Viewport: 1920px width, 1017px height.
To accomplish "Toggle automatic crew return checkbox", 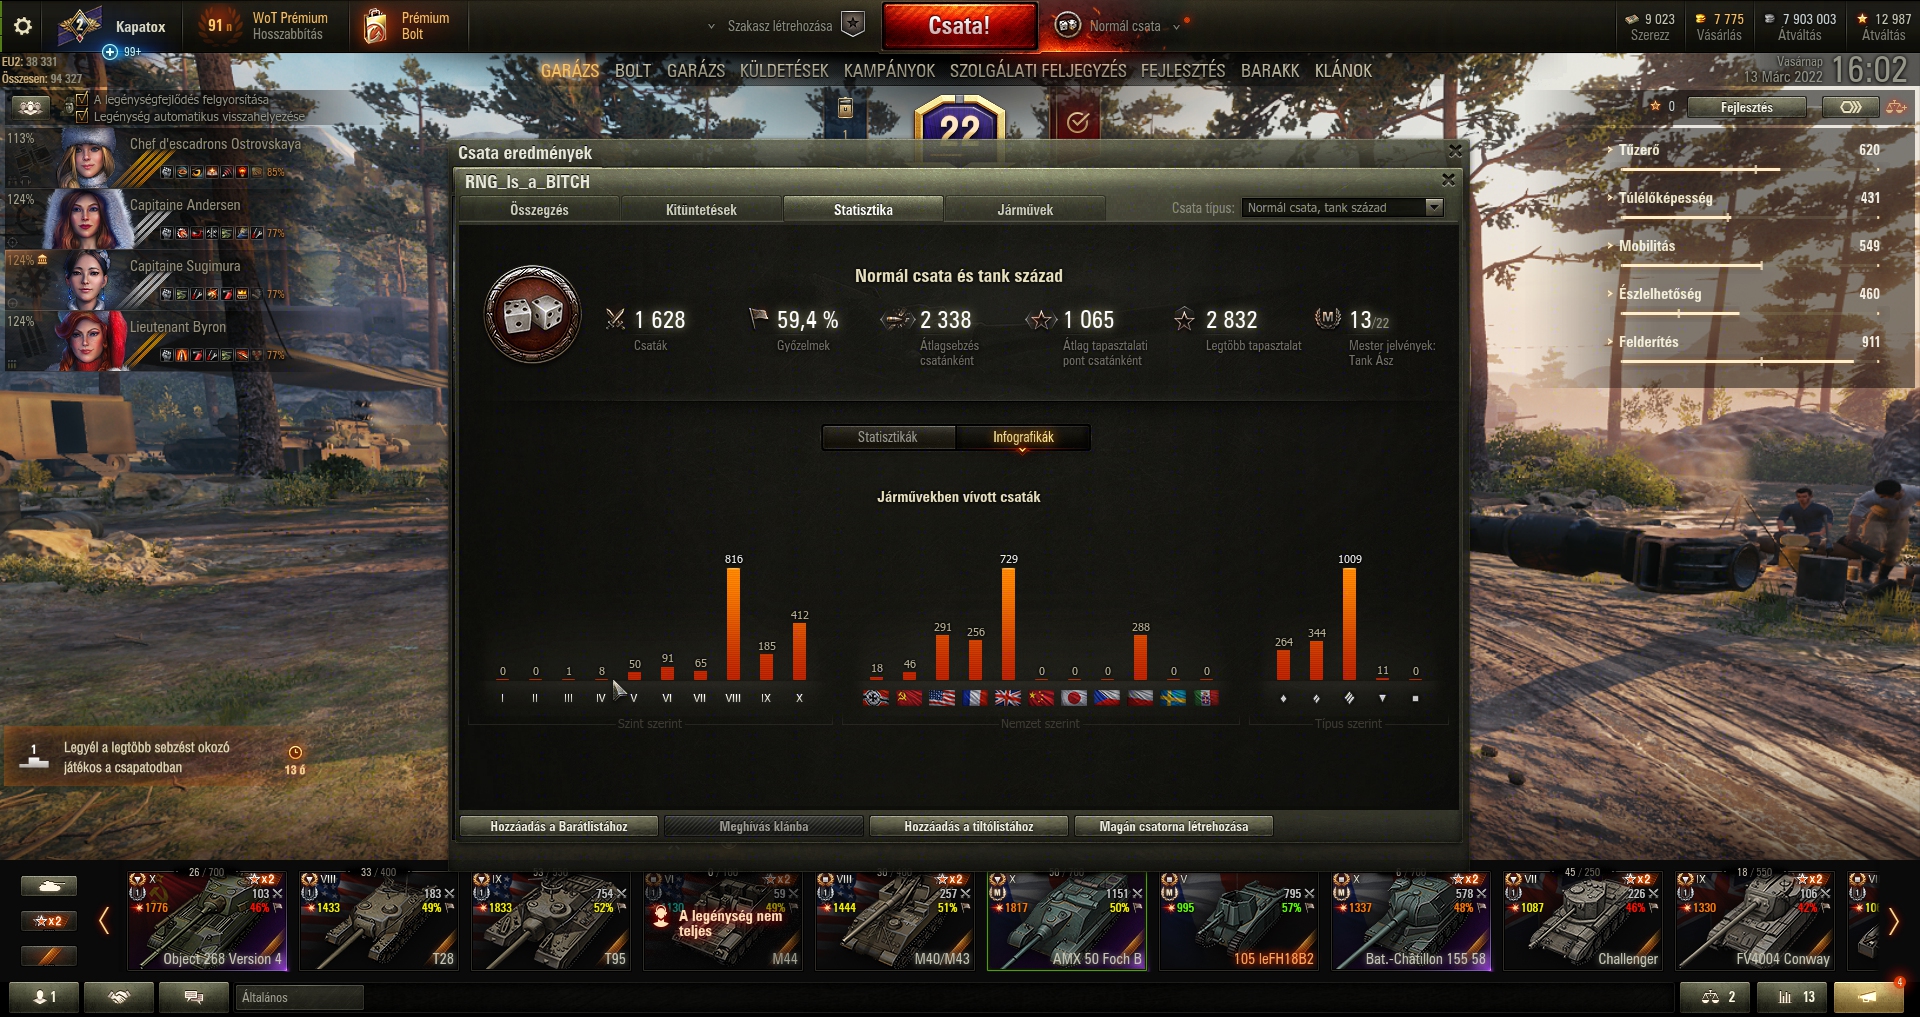I will point(82,116).
